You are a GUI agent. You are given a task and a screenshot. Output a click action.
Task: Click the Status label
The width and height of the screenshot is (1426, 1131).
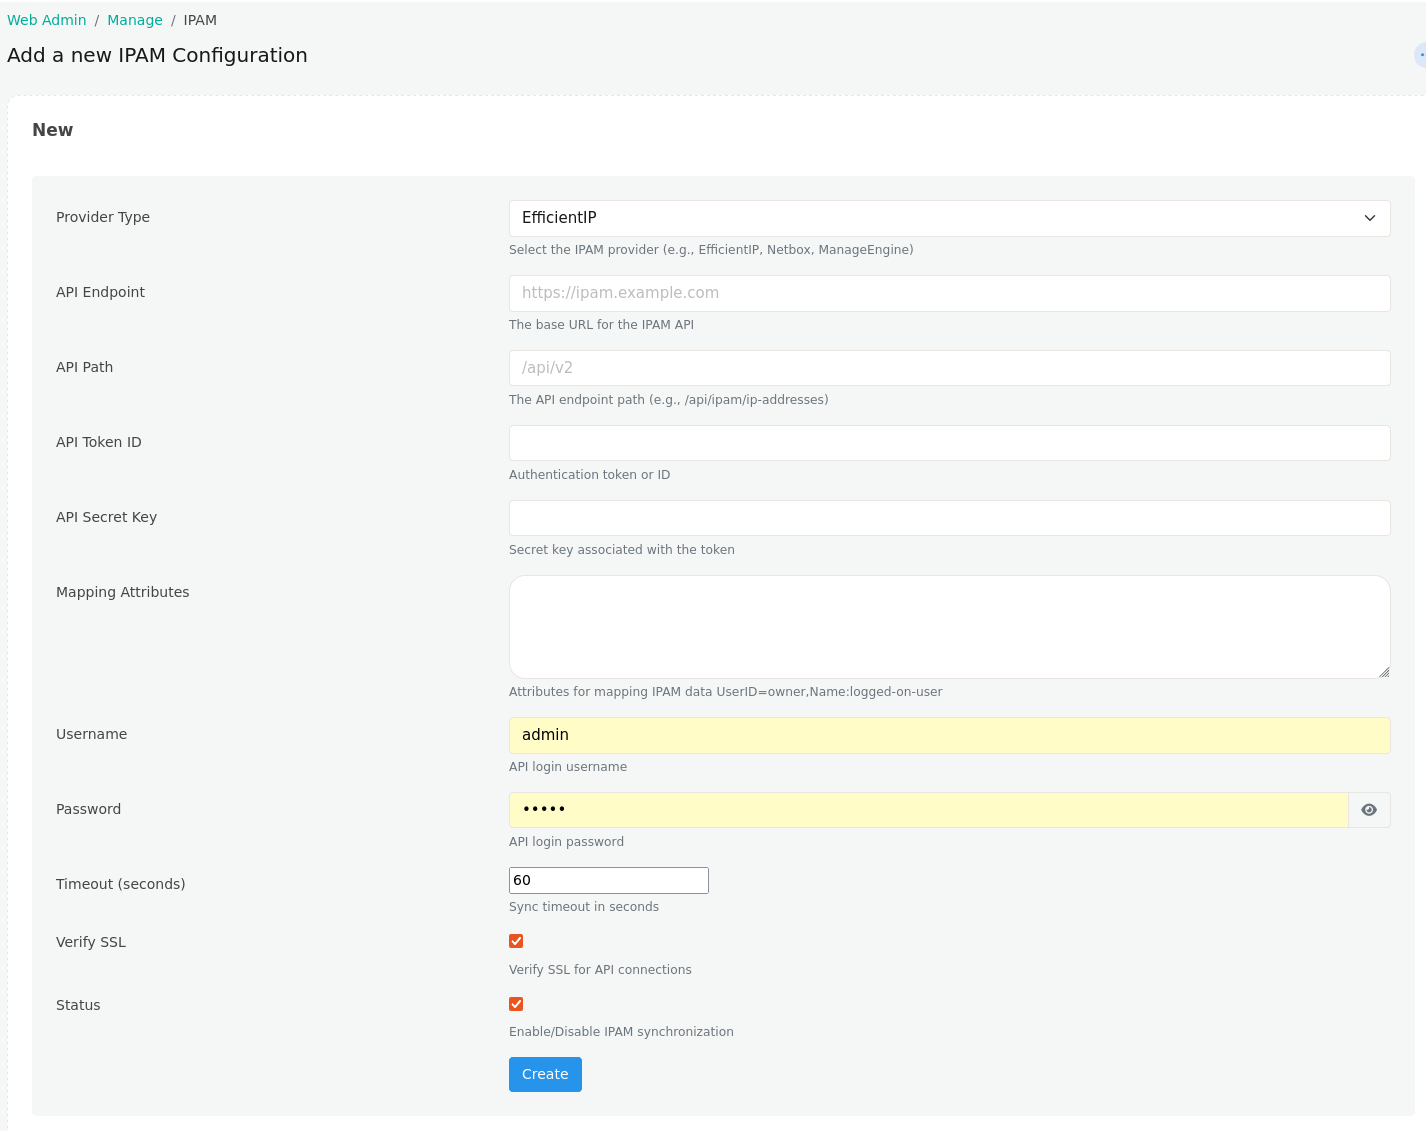tap(78, 1005)
